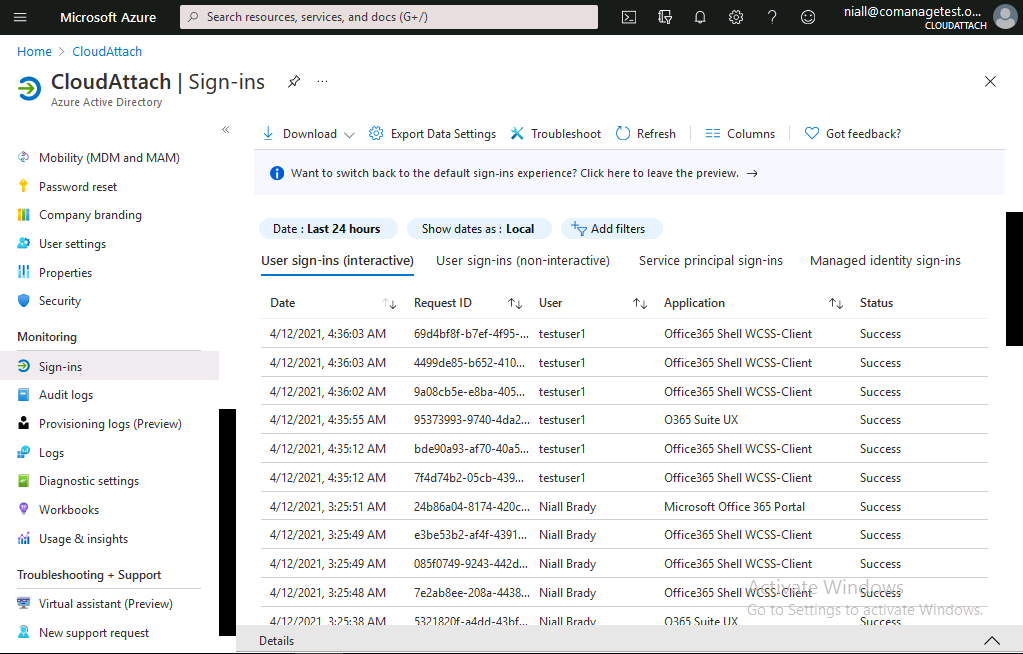The image size is (1023, 654).
Task: Open Show dates as: Local filter
Action: pos(479,229)
